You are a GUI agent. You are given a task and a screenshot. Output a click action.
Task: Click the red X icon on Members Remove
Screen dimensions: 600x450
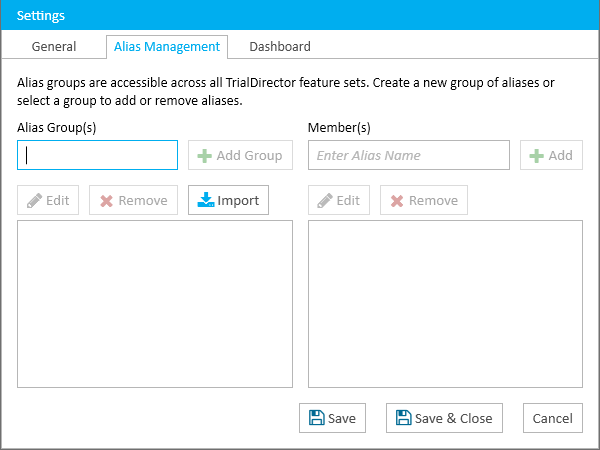pos(397,201)
